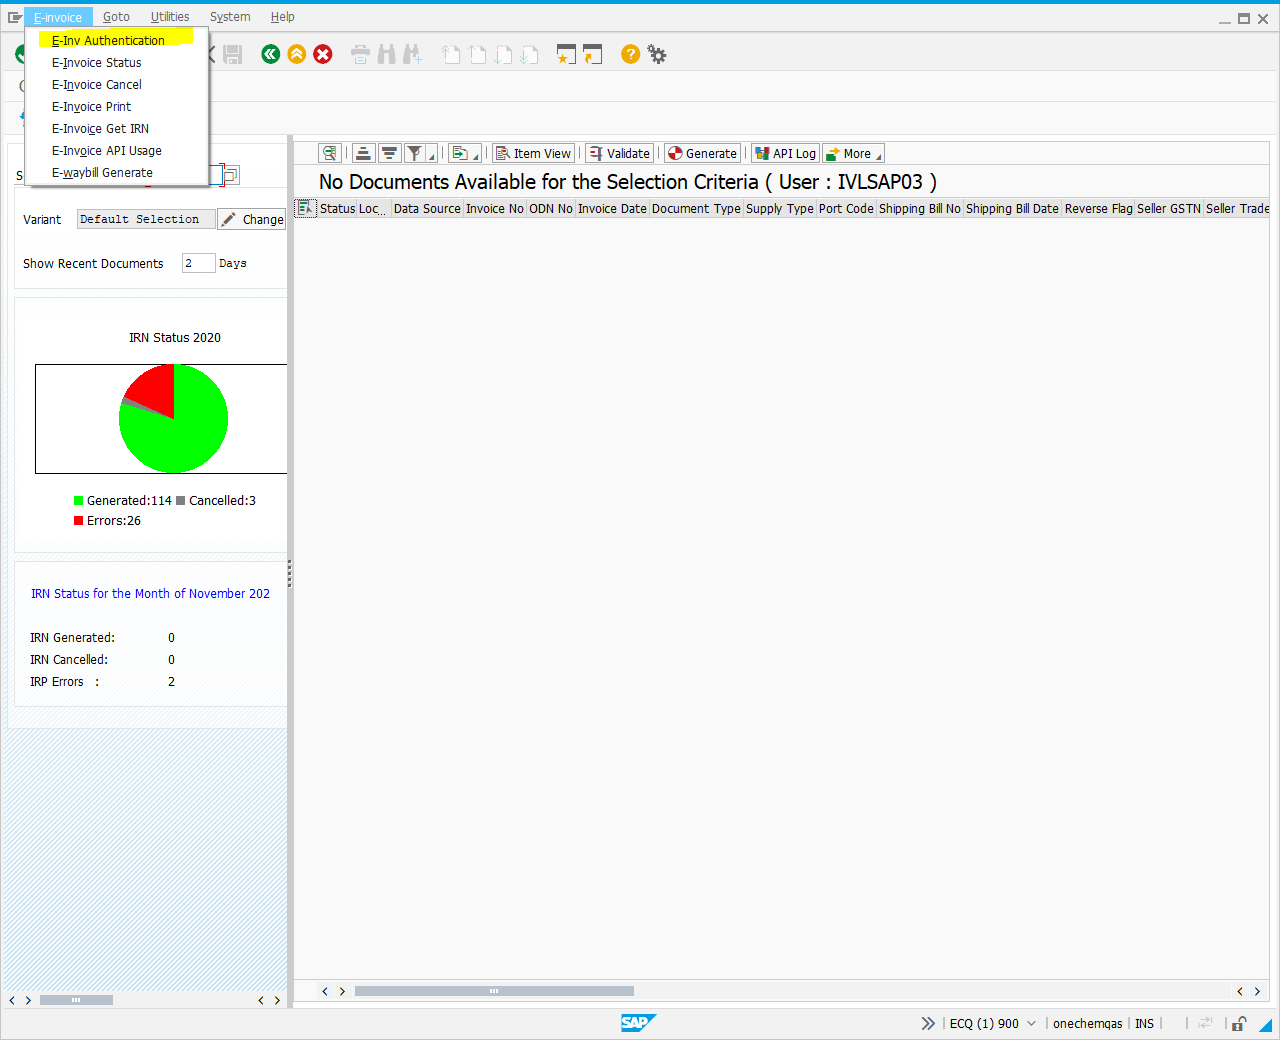
Task: Open the ECQ (1) 900 system dropdown
Action: [x=993, y=1023]
